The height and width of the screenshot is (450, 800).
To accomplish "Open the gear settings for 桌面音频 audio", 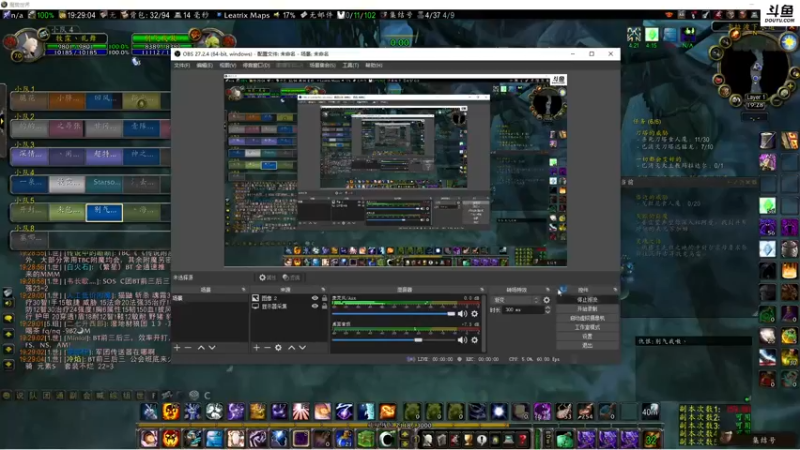I will tap(474, 340).
